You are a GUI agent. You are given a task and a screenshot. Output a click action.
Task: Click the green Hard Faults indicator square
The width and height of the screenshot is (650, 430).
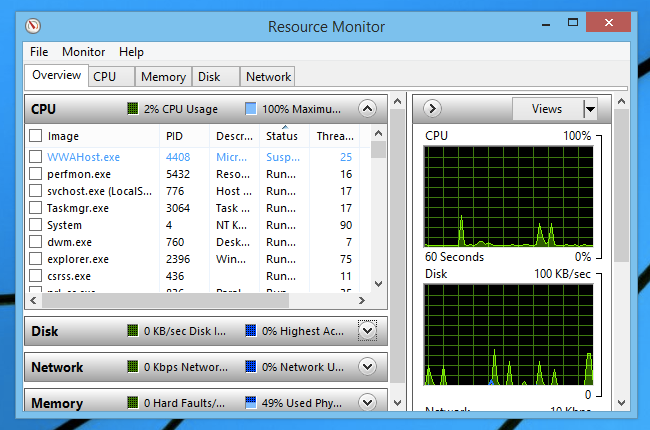pyautogui.click(x=132, y=402)
